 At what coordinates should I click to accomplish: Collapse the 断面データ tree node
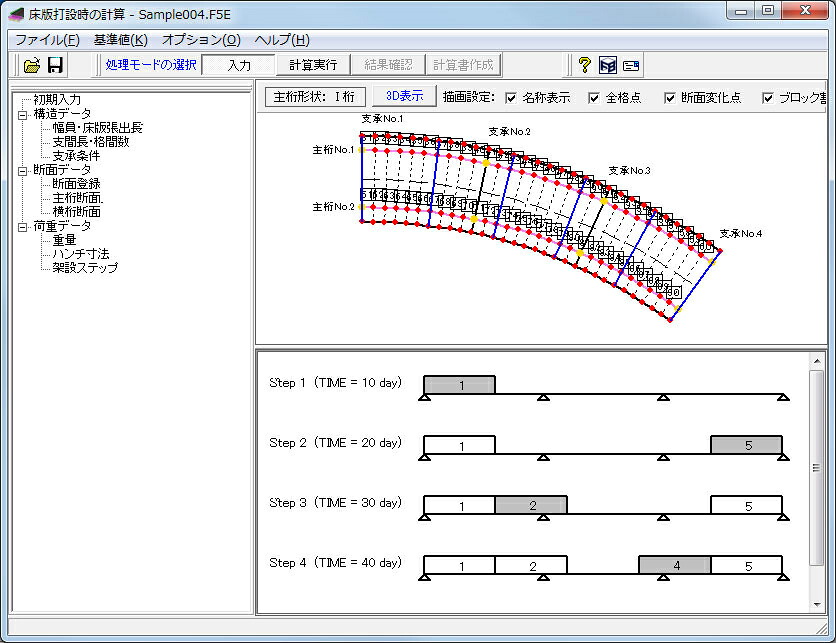(22, 171)
